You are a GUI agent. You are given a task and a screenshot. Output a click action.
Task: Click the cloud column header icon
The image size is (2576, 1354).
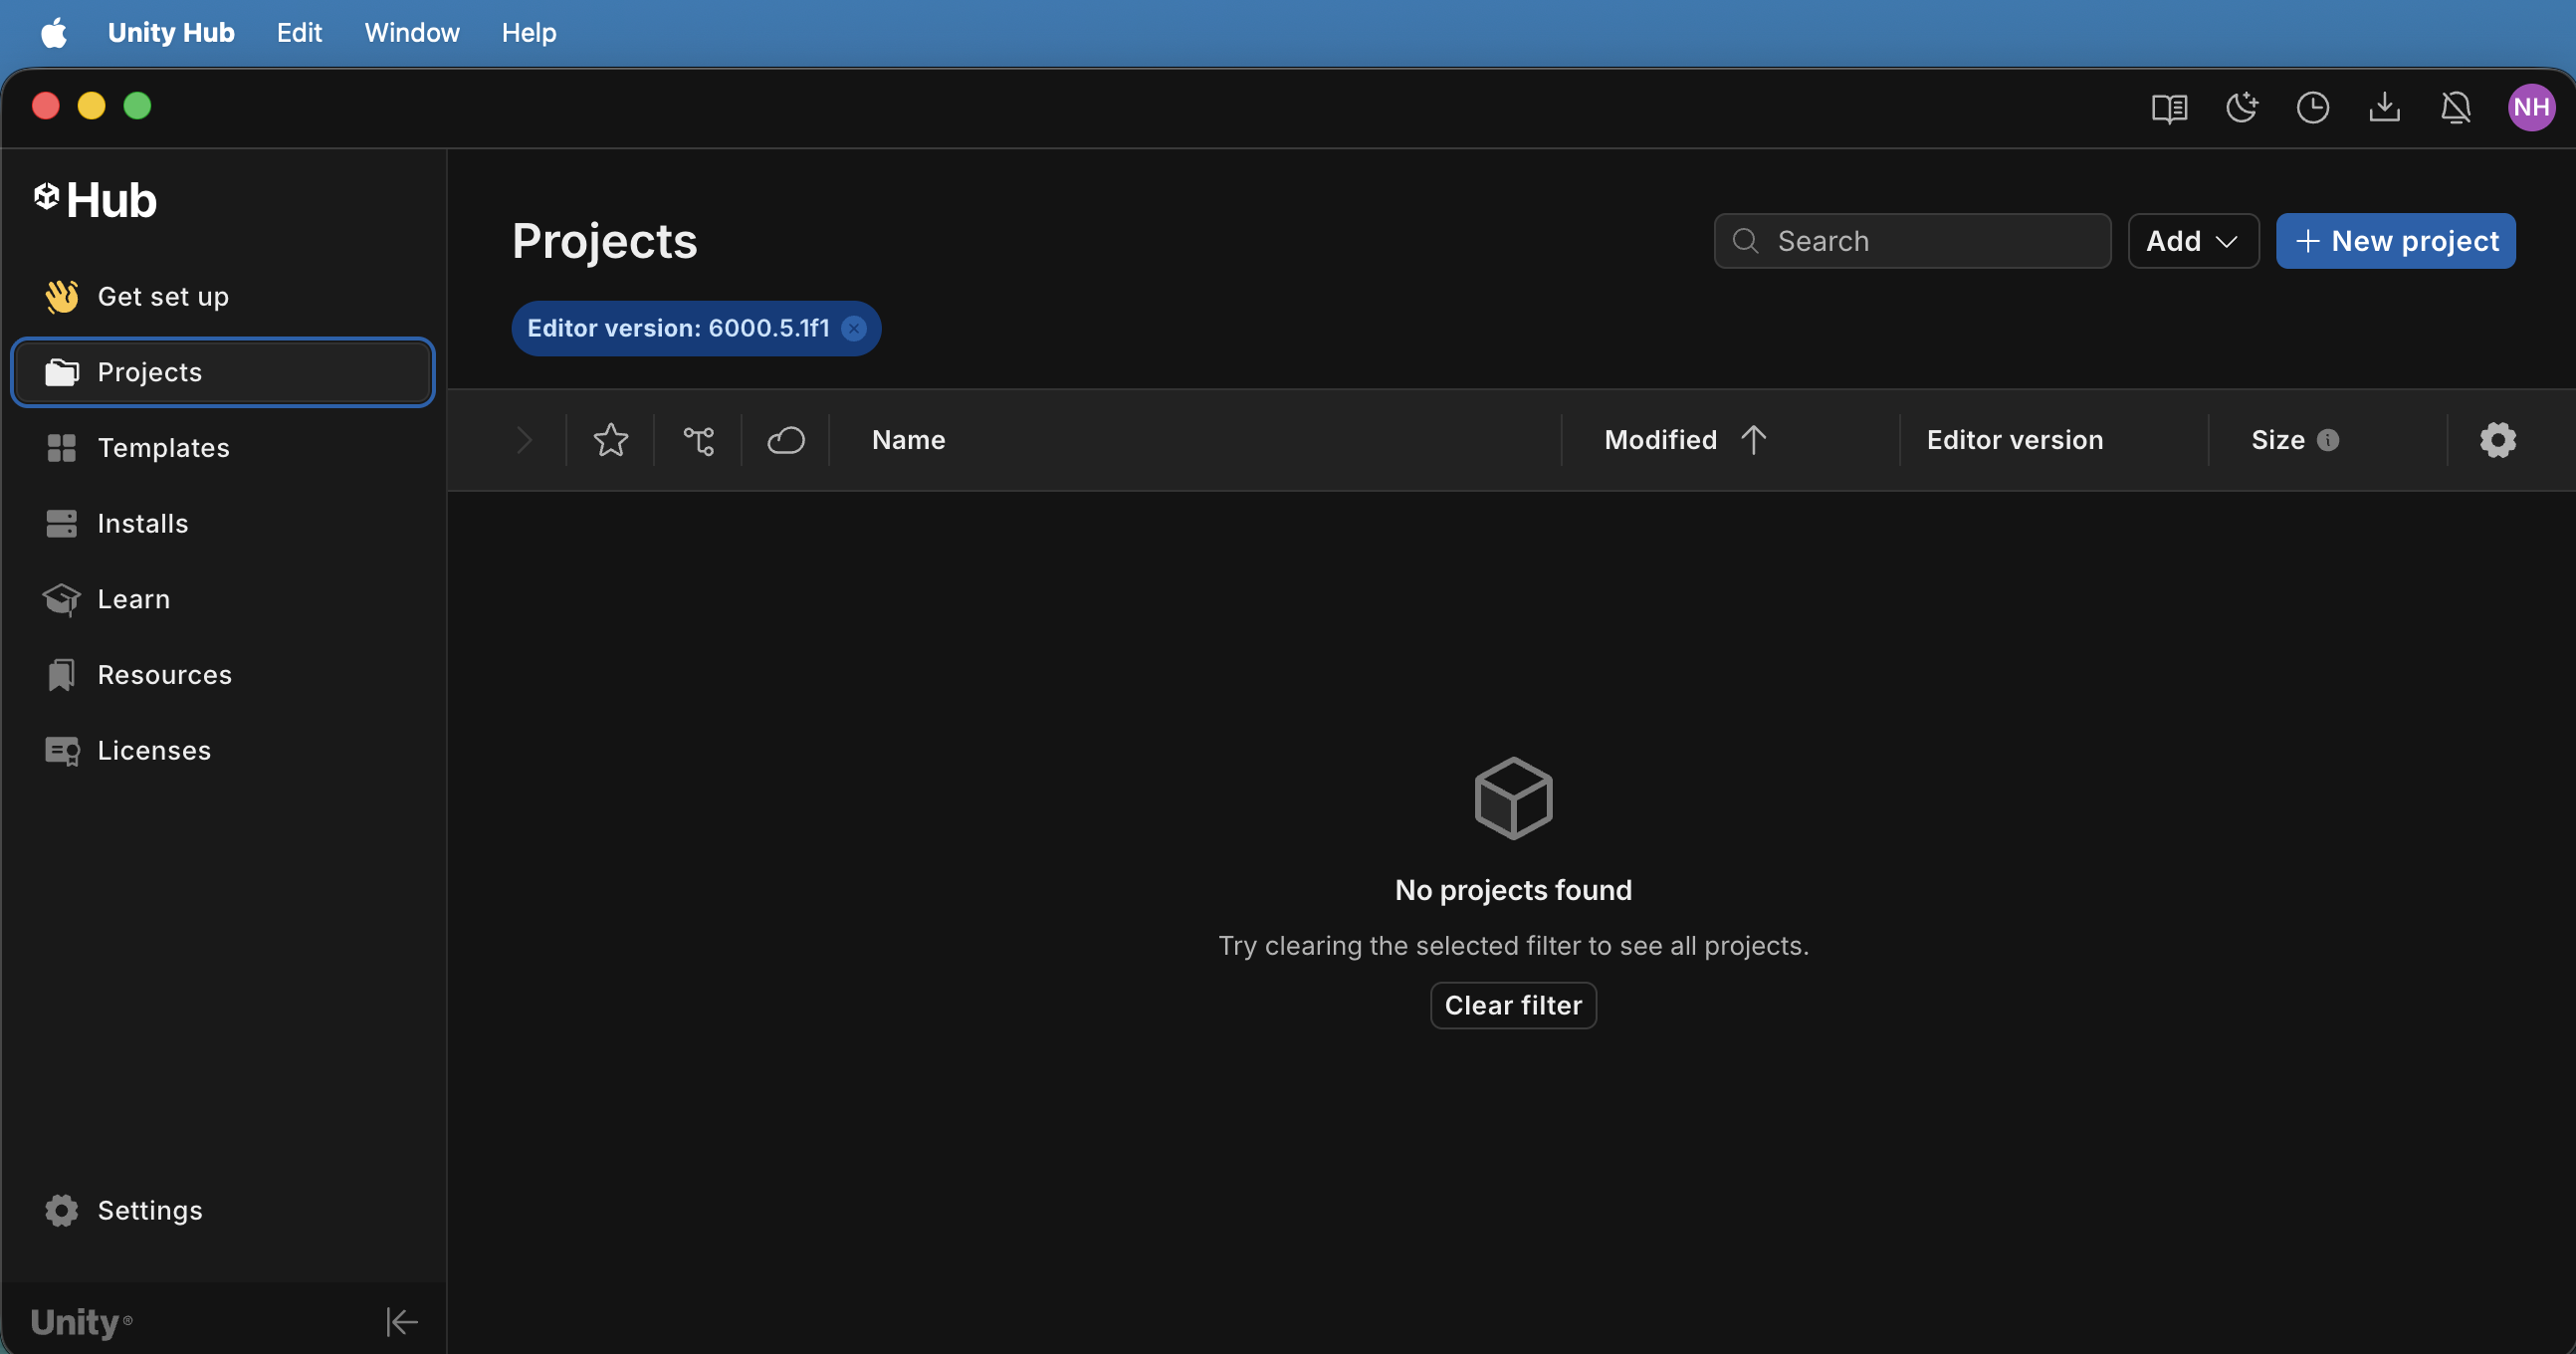(x=786, y=440)
